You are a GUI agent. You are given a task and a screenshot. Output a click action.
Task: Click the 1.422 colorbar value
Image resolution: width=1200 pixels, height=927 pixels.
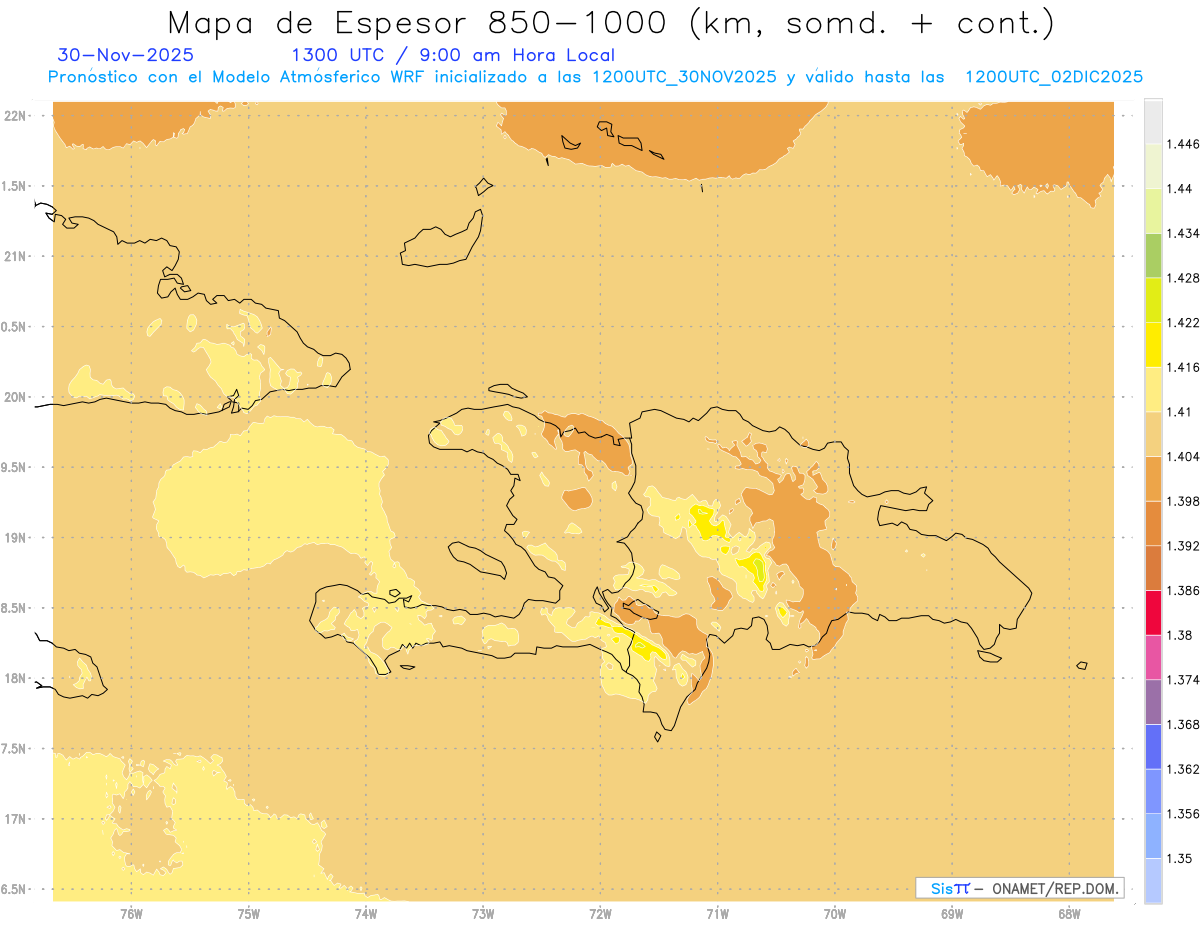click(1183, 322)
